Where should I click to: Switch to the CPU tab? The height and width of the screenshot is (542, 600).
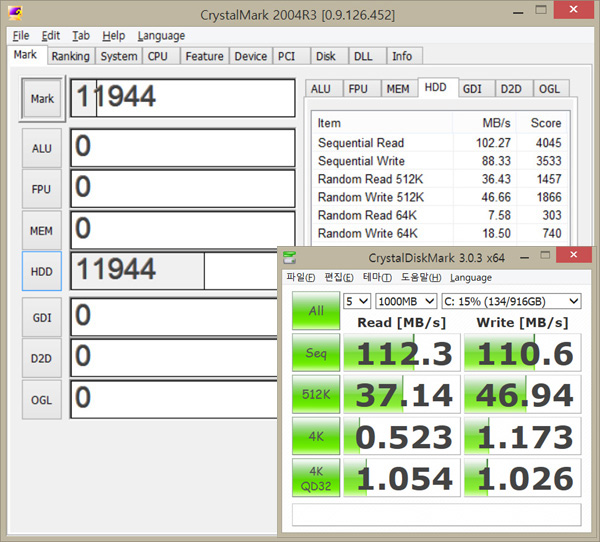[161, 56]
